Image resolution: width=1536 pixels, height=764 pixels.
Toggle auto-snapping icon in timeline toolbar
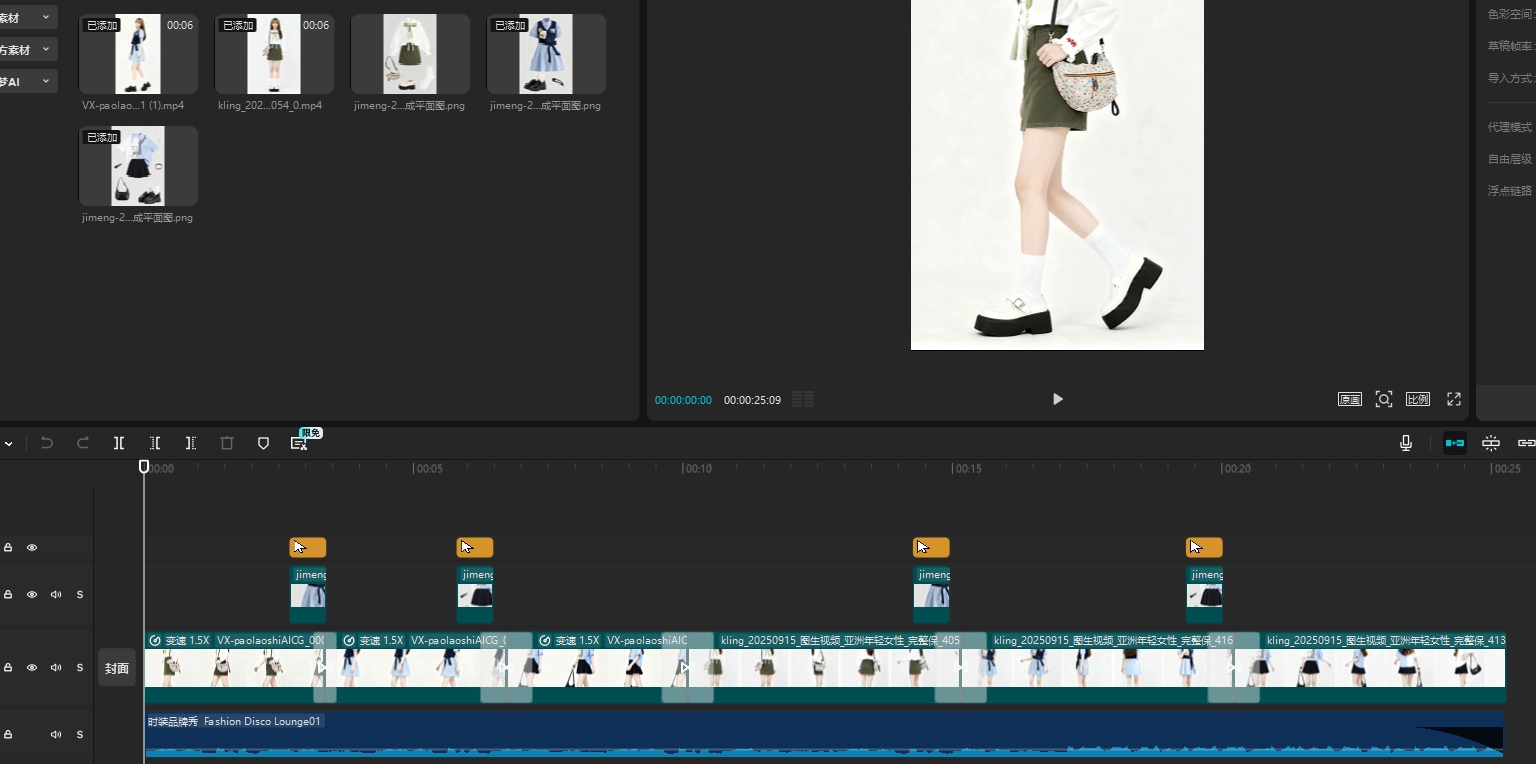pyautogui.click(x=1491, y=443)
